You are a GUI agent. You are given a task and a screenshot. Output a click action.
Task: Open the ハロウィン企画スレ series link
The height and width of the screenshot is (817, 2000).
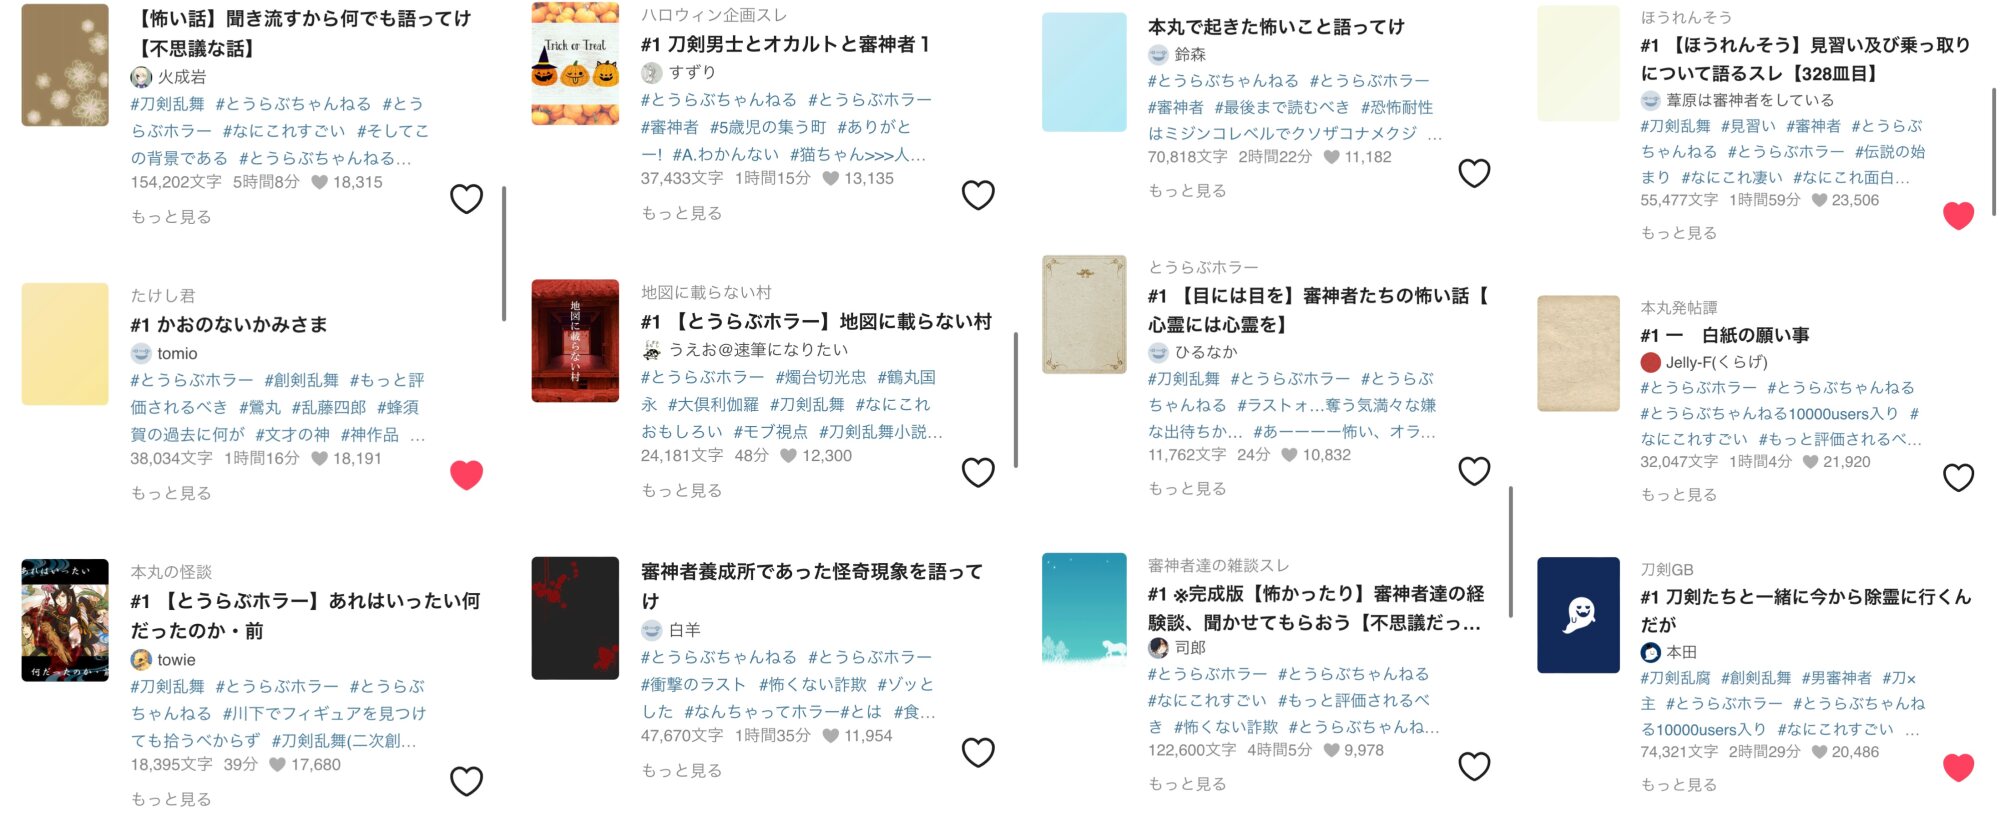coord(714,15)
